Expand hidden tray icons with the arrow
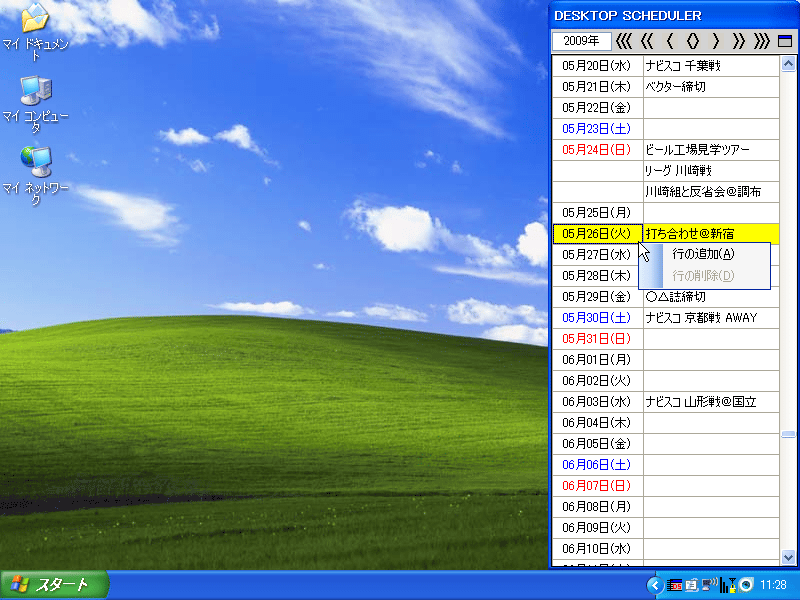Viewport: 800px width, 600px height. click(655, 585)
